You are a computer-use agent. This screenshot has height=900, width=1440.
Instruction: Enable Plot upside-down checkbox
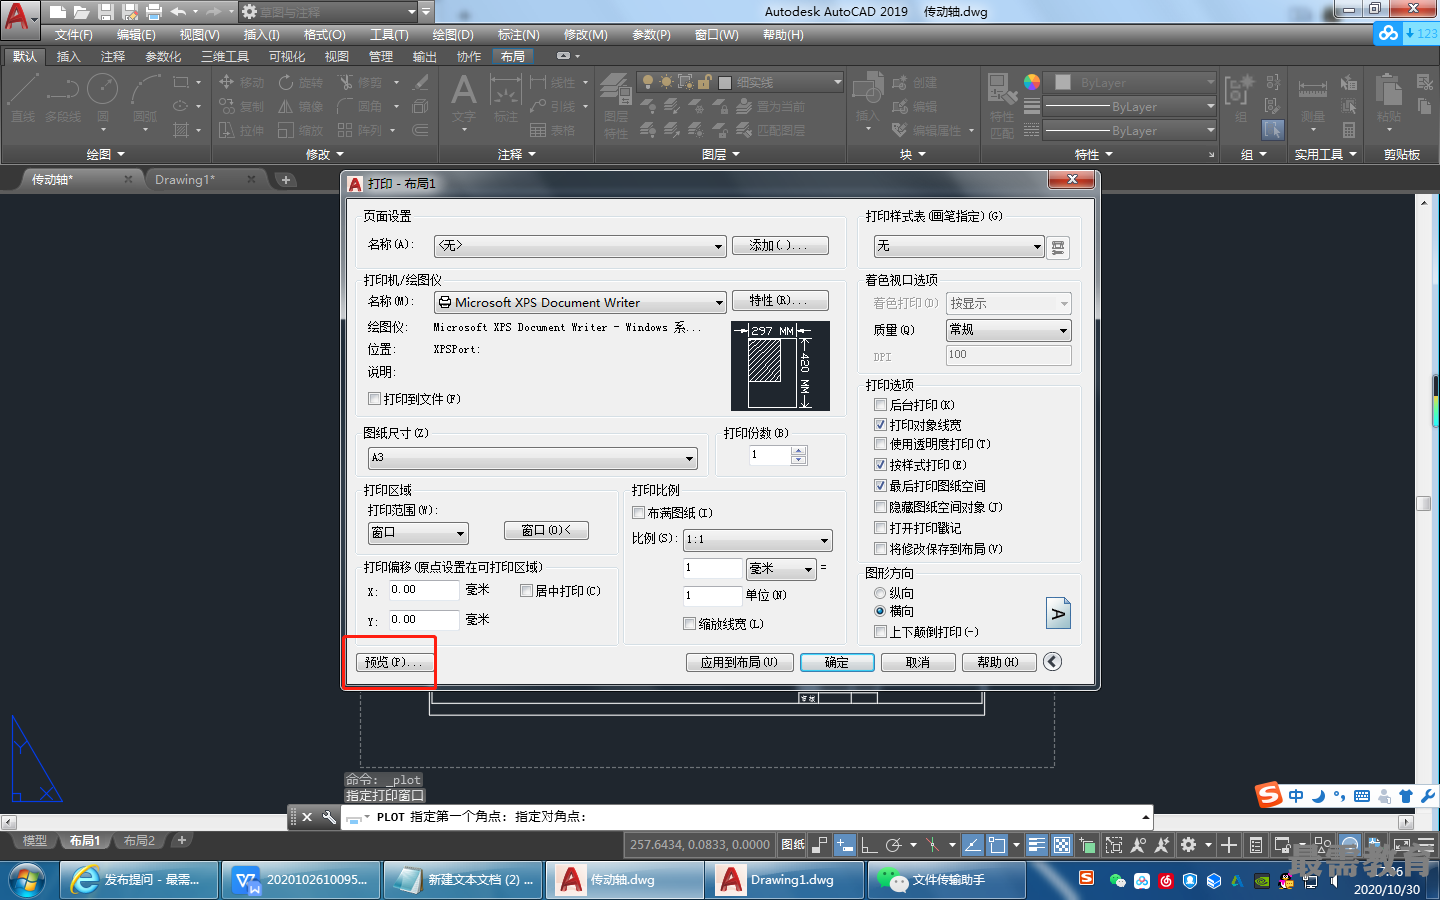pos(880,632)
